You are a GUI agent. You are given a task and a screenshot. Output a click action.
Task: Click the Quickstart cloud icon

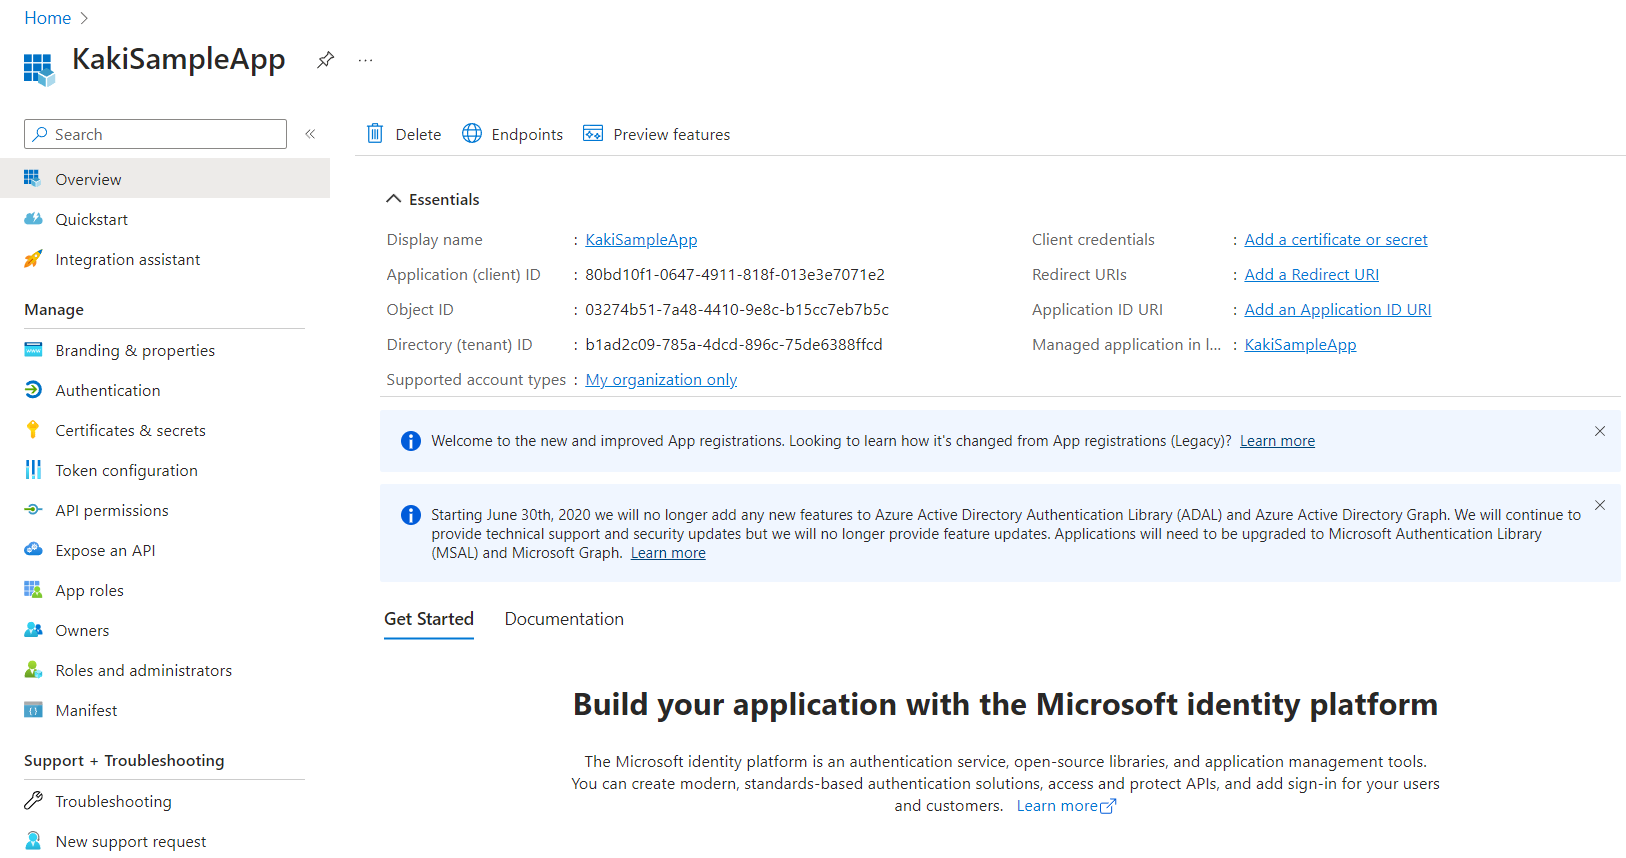(33, 218)
